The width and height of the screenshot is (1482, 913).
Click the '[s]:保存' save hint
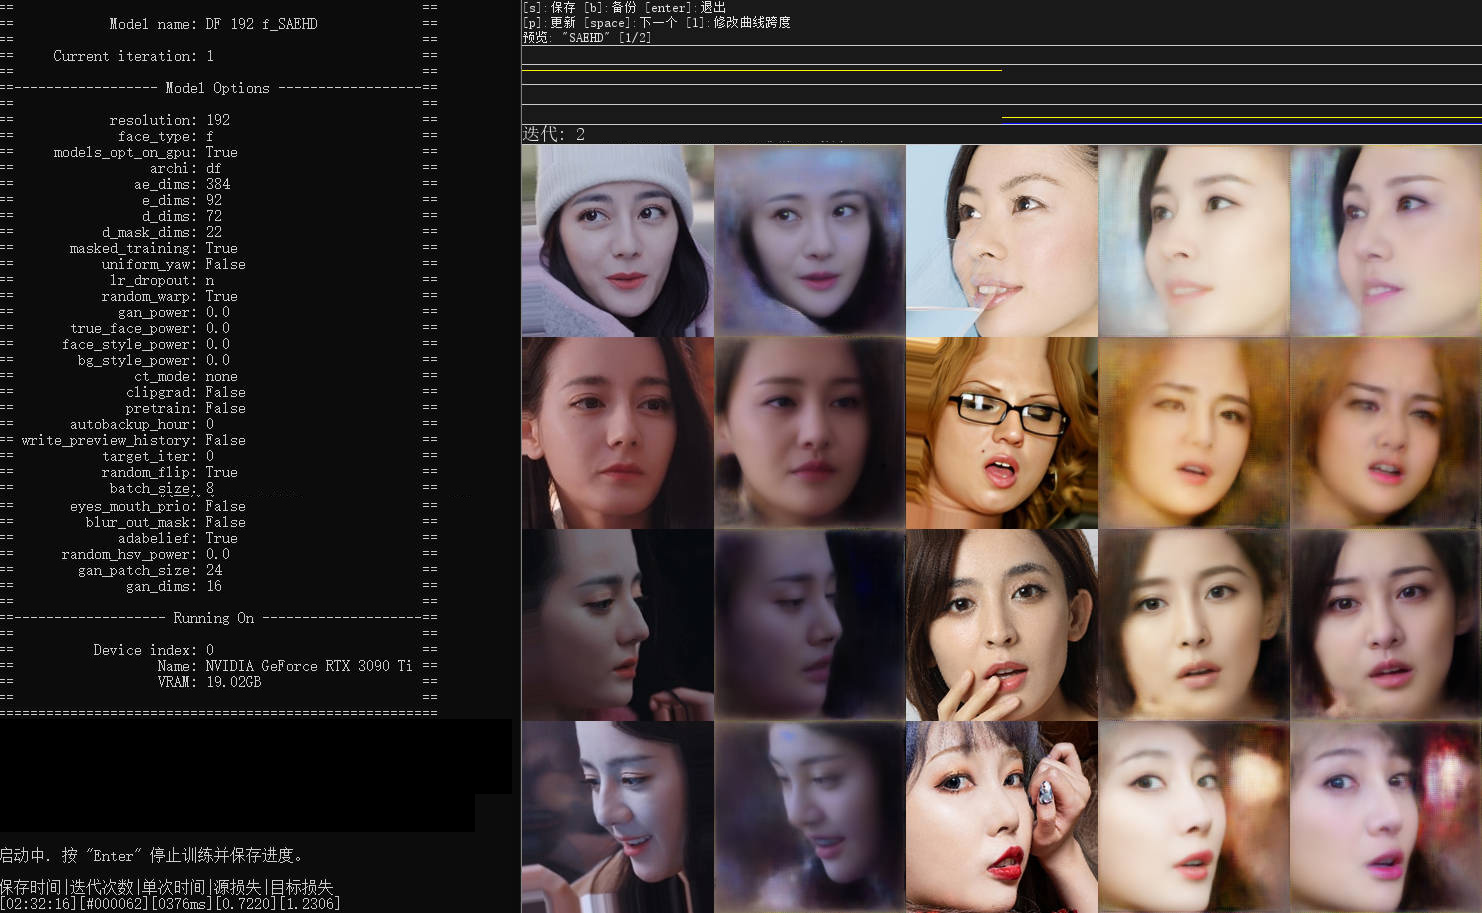point(549,7)
